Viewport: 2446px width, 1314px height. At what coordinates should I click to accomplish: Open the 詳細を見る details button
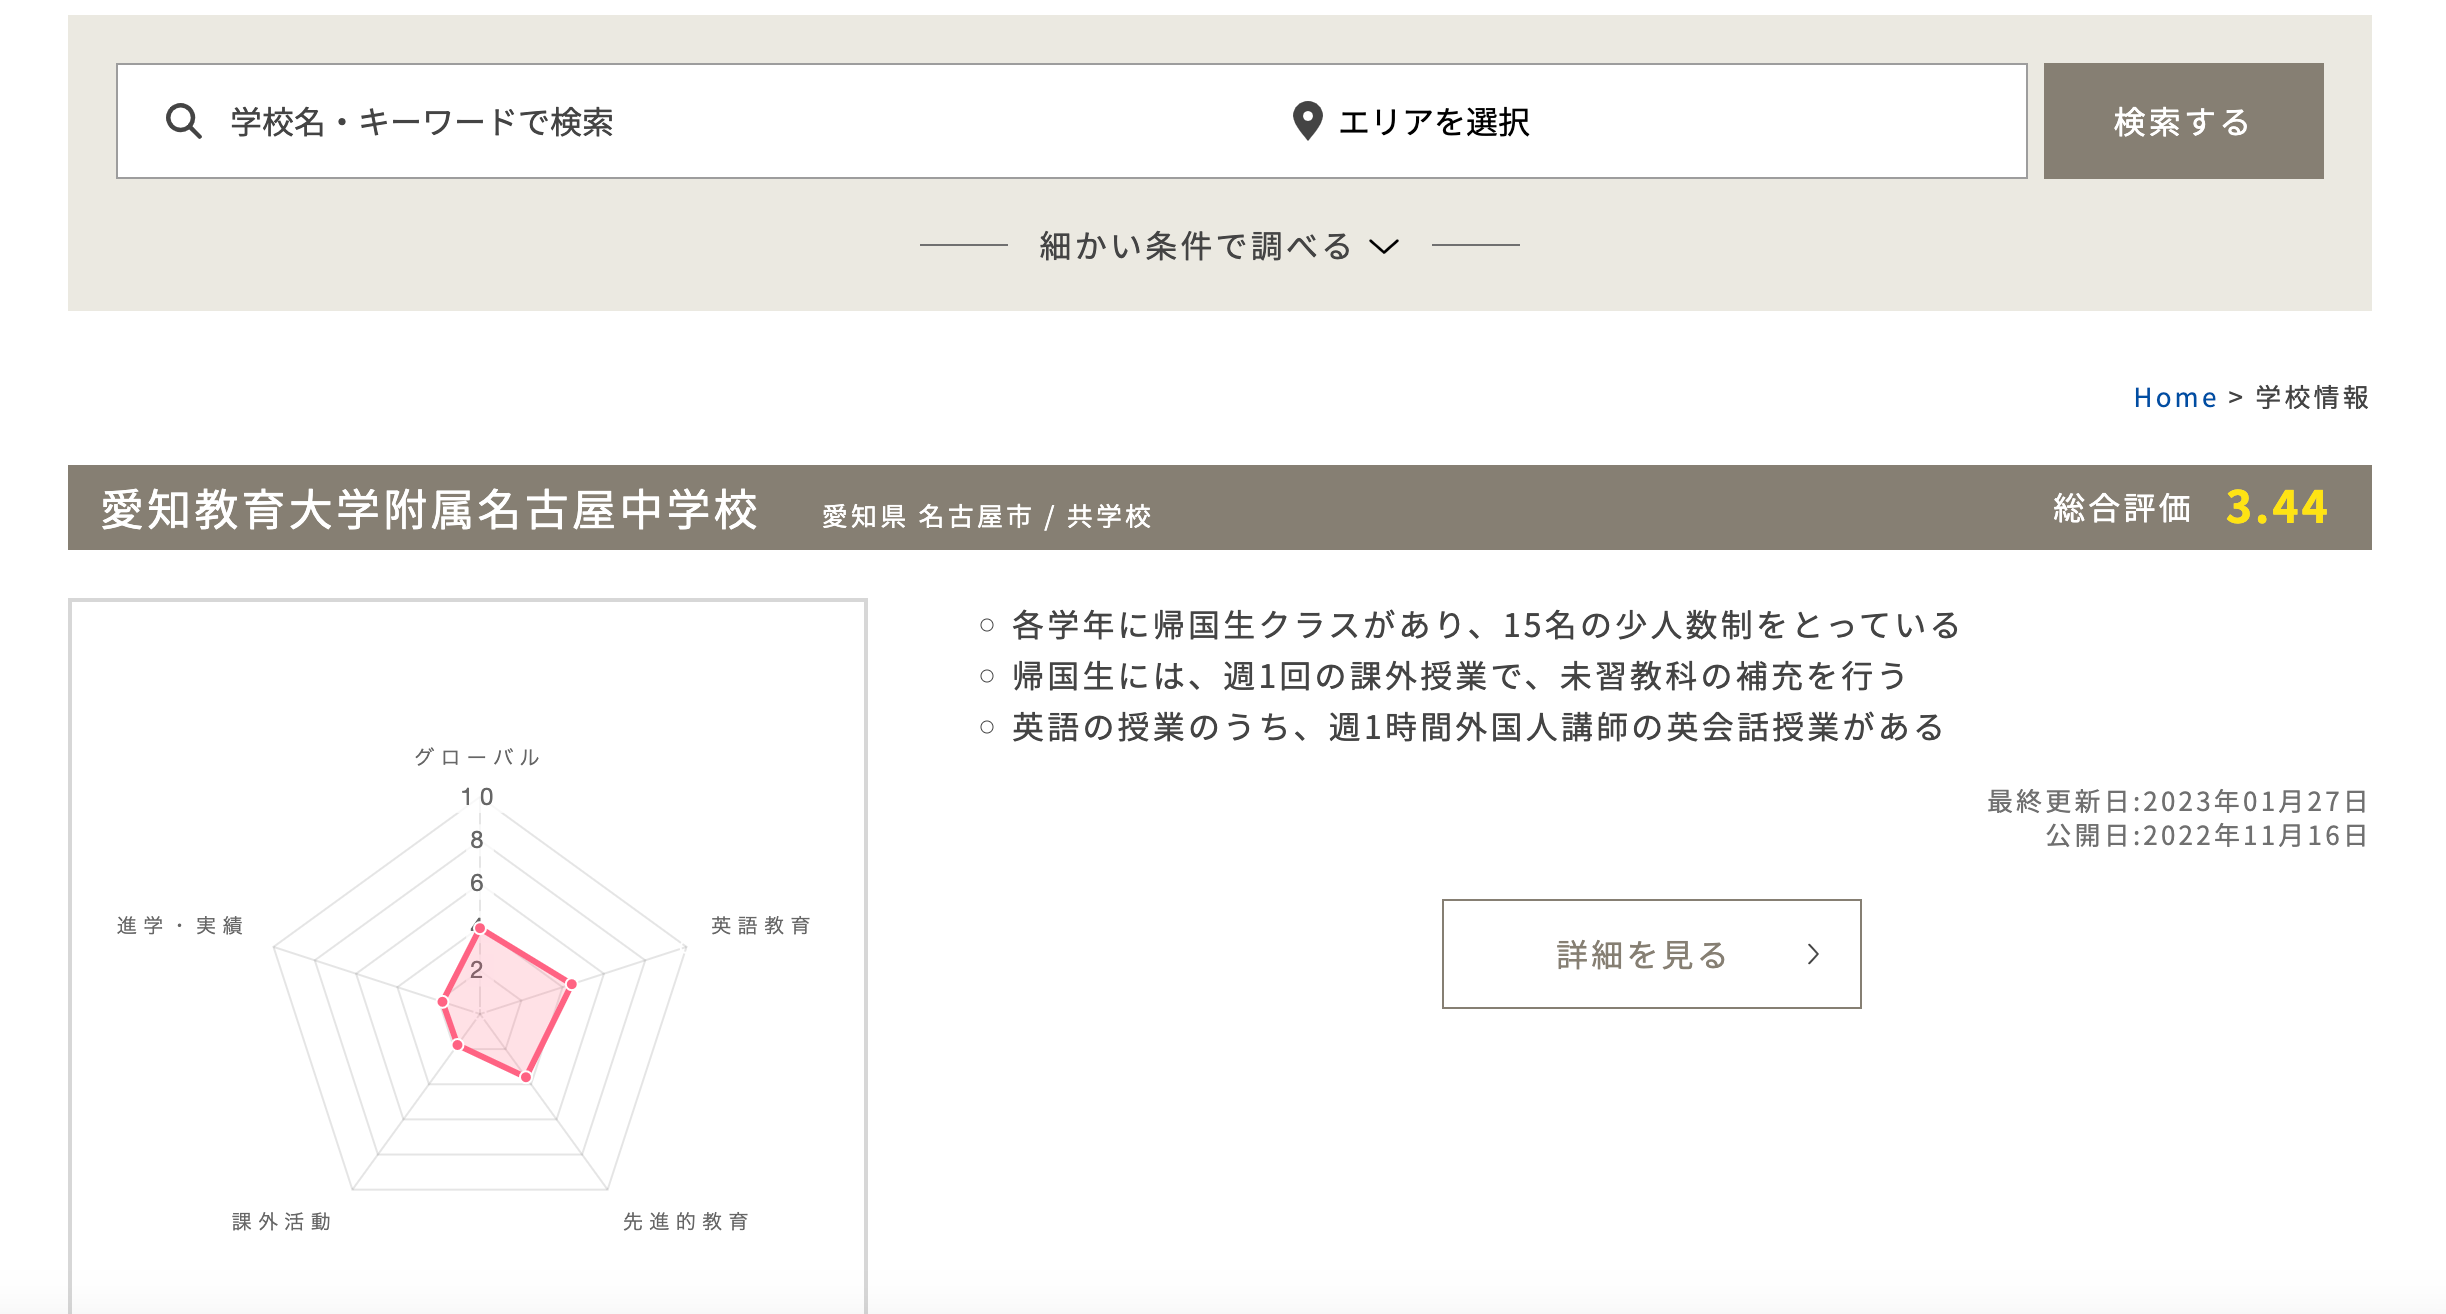(x=1650, y=955)
